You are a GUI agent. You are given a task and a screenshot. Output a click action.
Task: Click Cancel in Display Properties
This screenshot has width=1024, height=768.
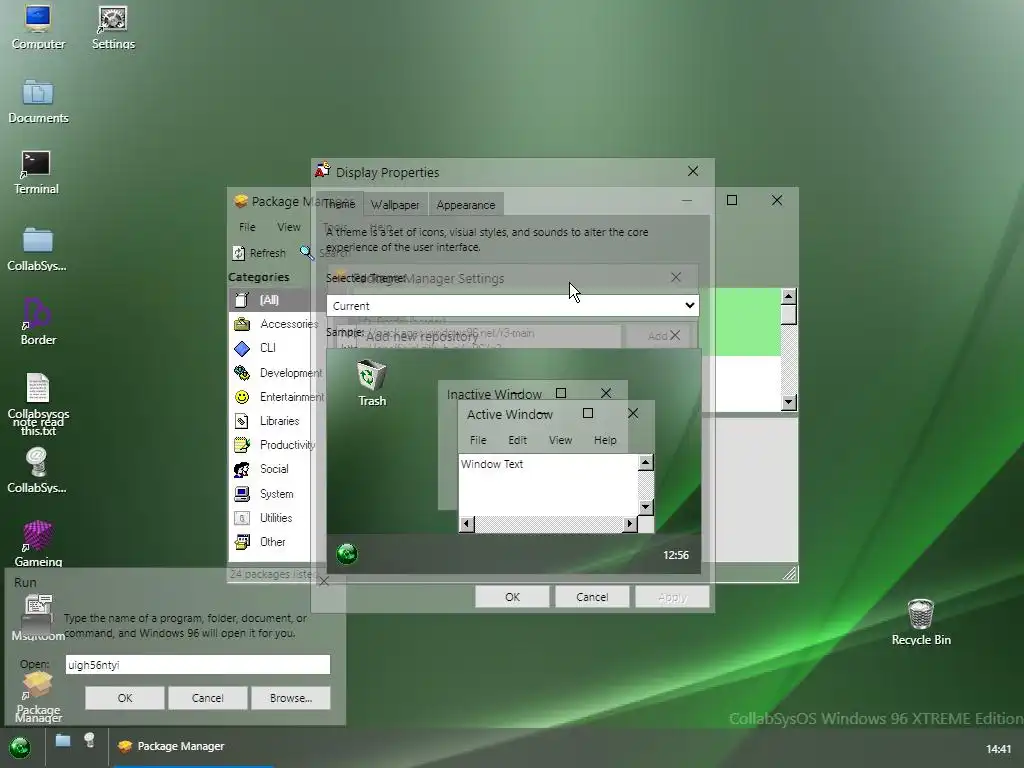(x=592, y=597)
